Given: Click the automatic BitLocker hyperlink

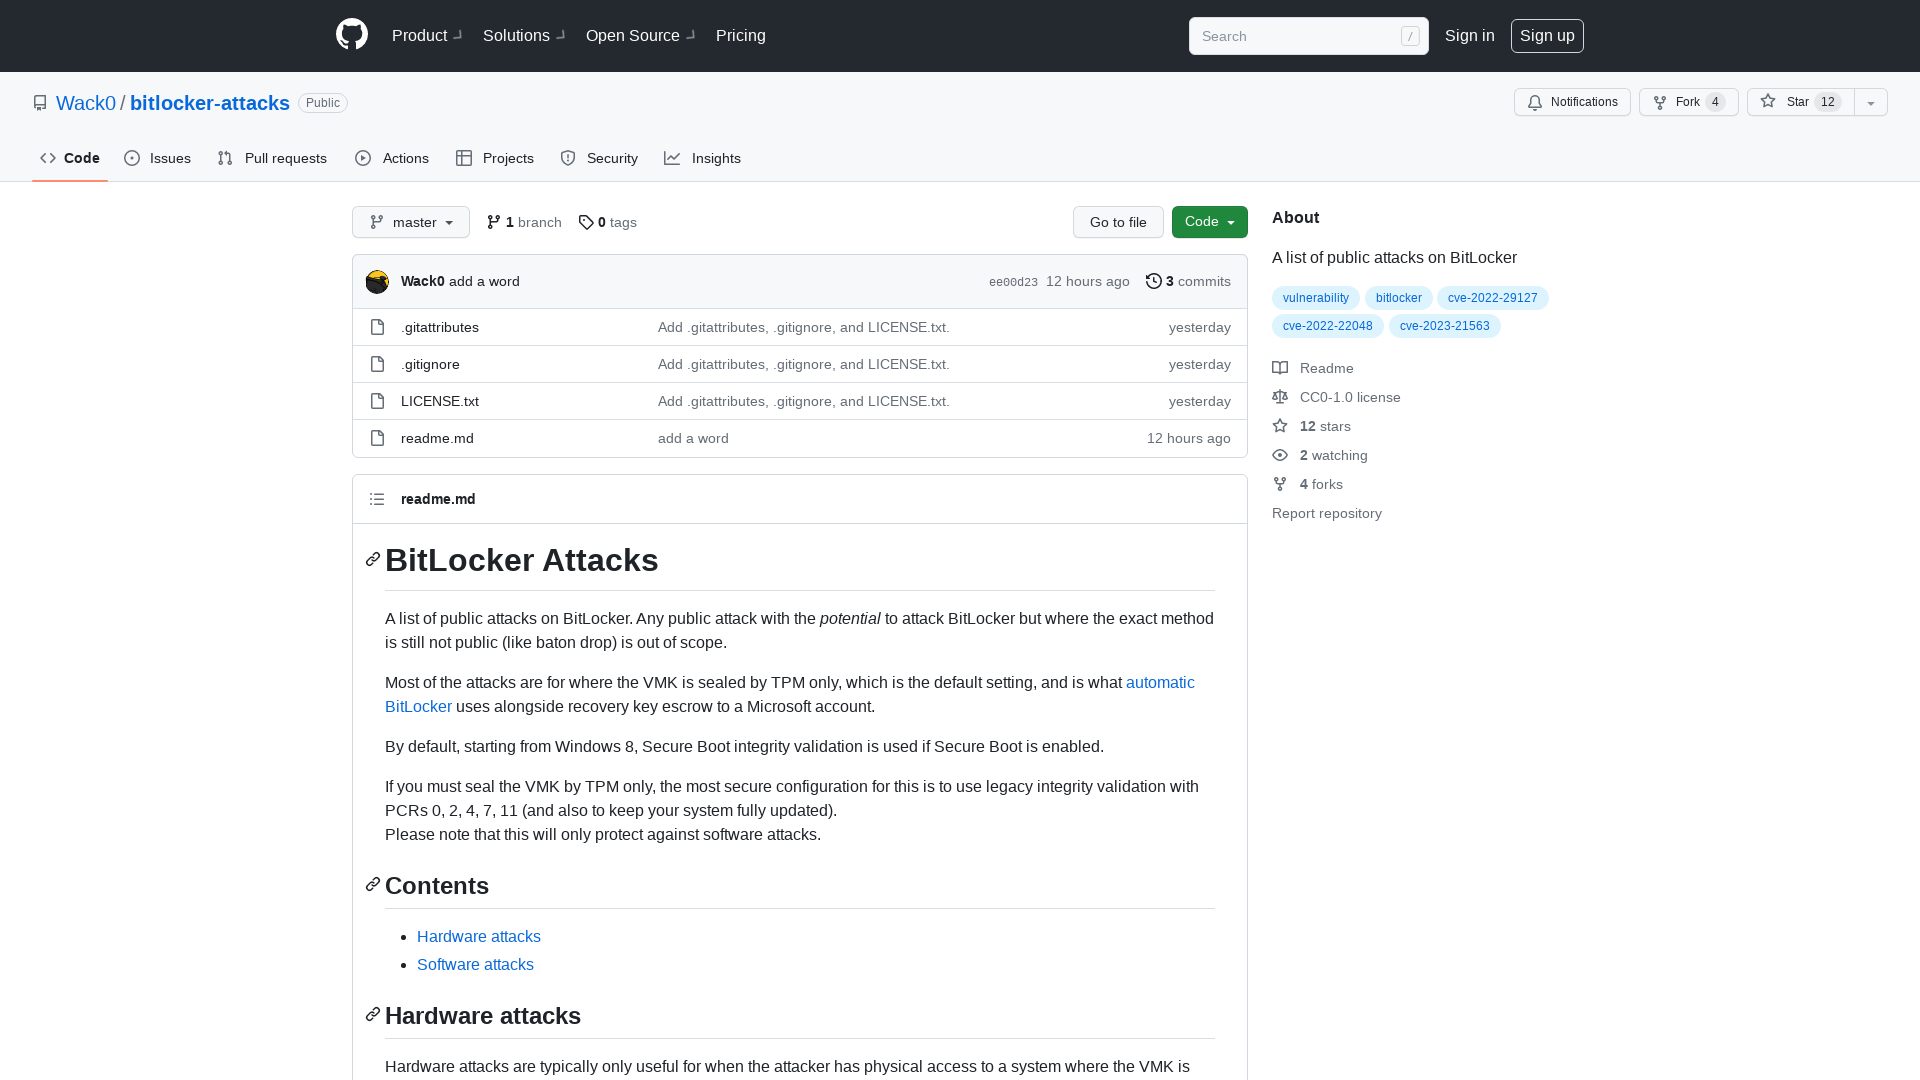Looking at the screenshot, I should pyautogui.click(x=789, y=694).
